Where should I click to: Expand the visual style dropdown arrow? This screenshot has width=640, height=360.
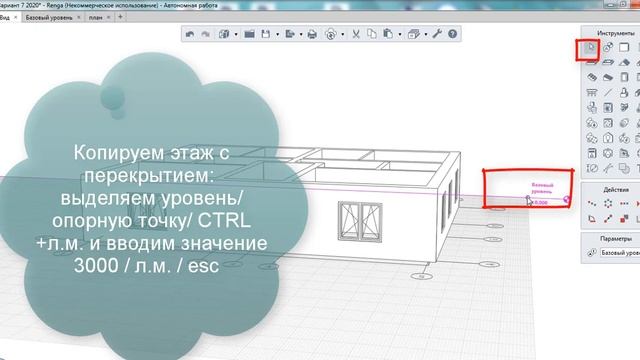pyautogui.click(x=426, y=35)
